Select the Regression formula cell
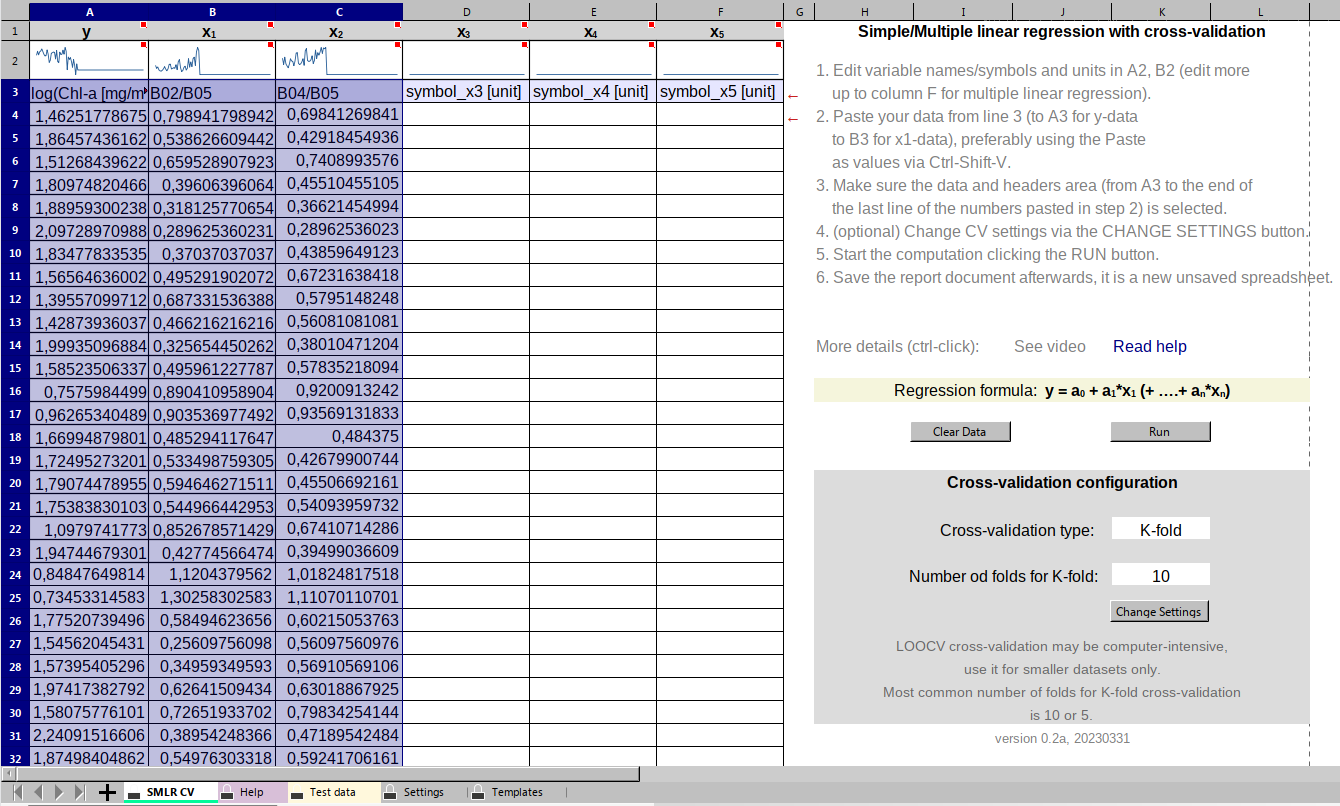Viewport: 1340px width, 806px height. click(x=1061, y=390)
